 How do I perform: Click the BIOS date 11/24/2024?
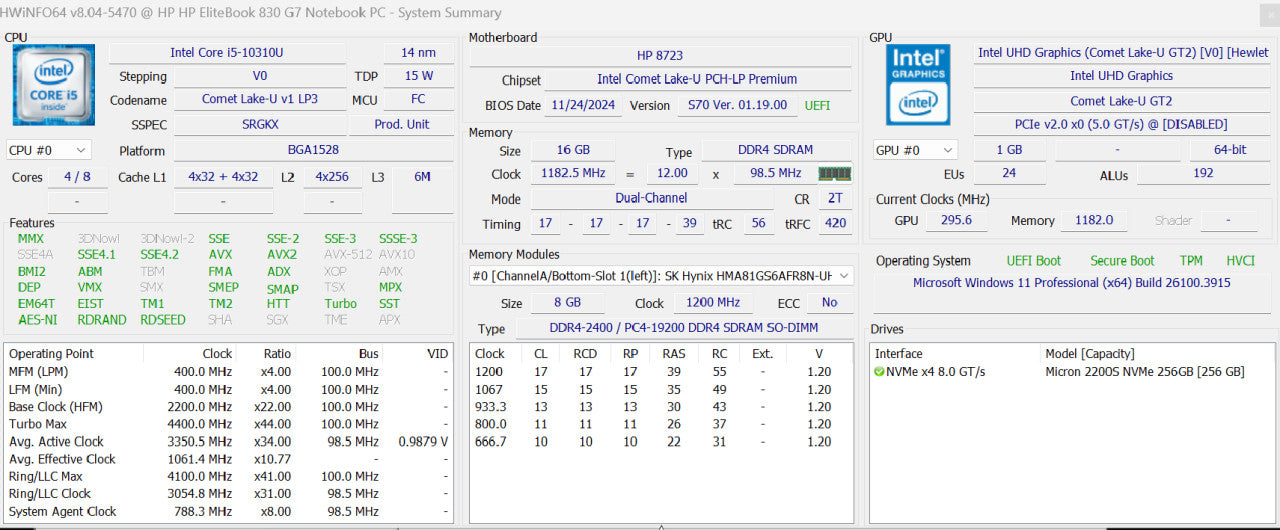[x=585, y=105]
